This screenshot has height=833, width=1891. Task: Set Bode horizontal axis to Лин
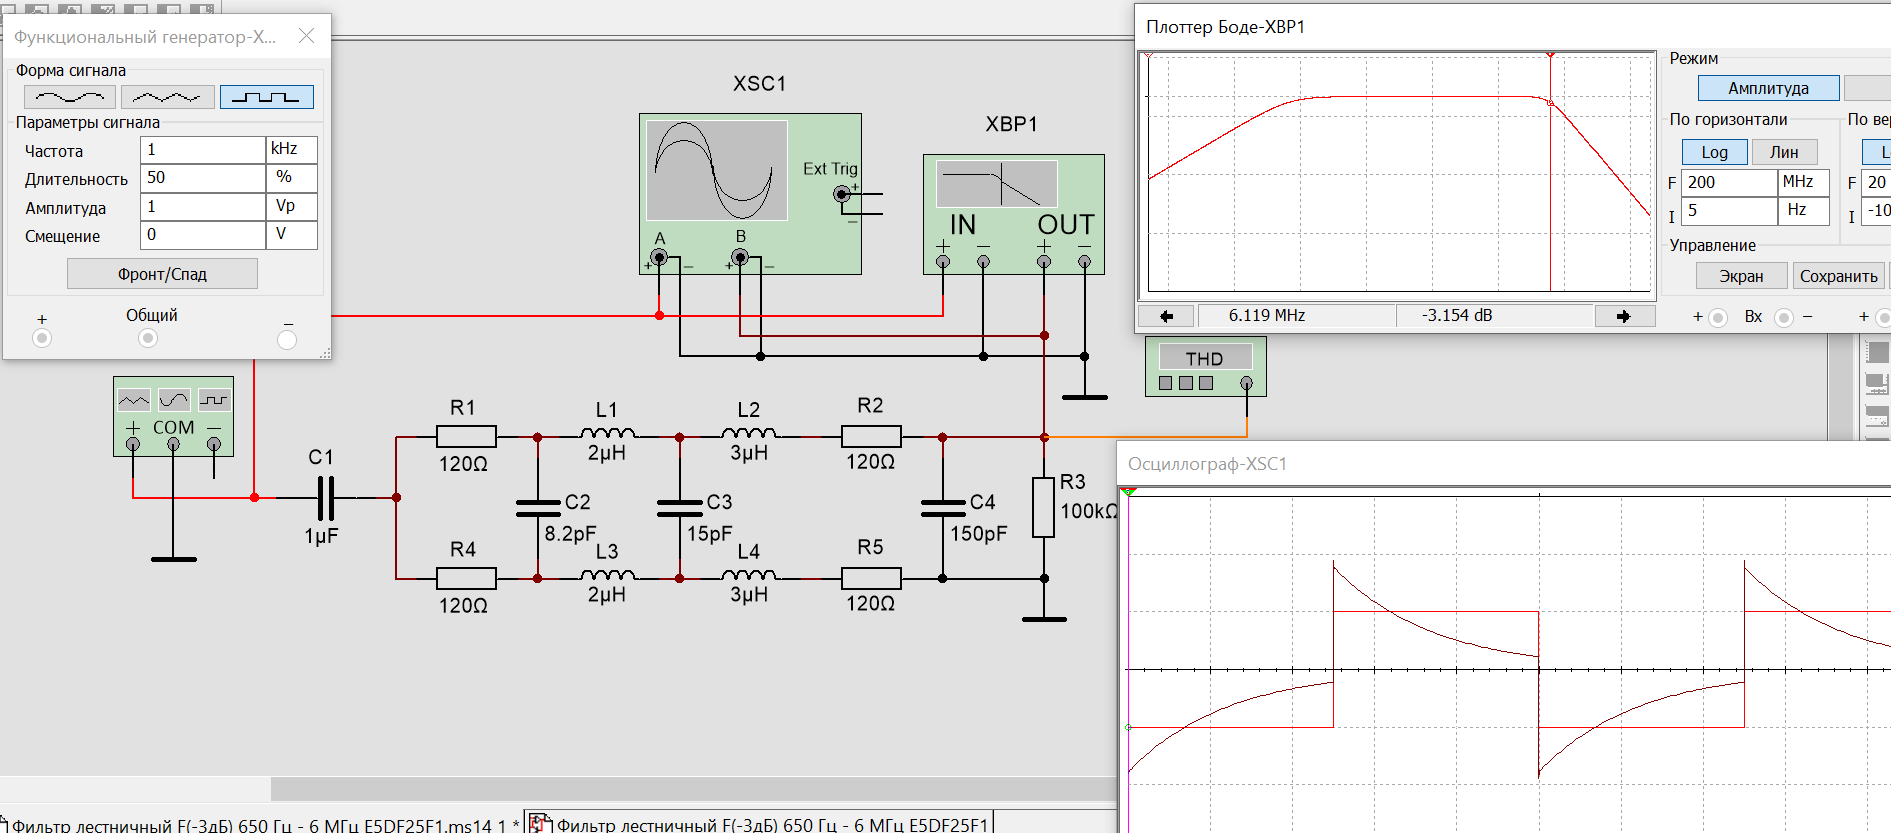pos(1784,152)
